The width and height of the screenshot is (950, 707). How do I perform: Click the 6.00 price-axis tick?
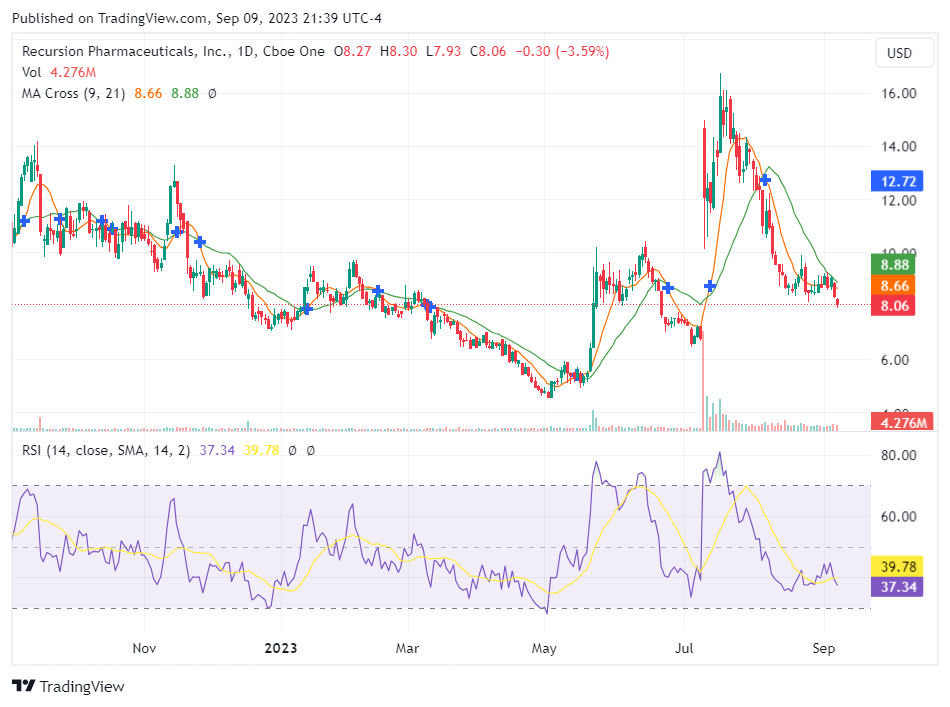coord(894,360)
